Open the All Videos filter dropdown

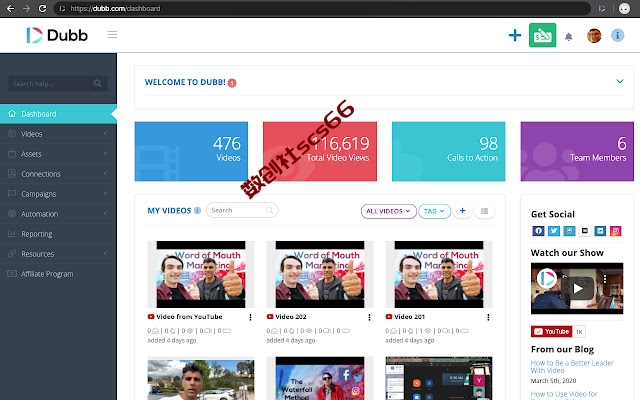click(x=388, y=211)
